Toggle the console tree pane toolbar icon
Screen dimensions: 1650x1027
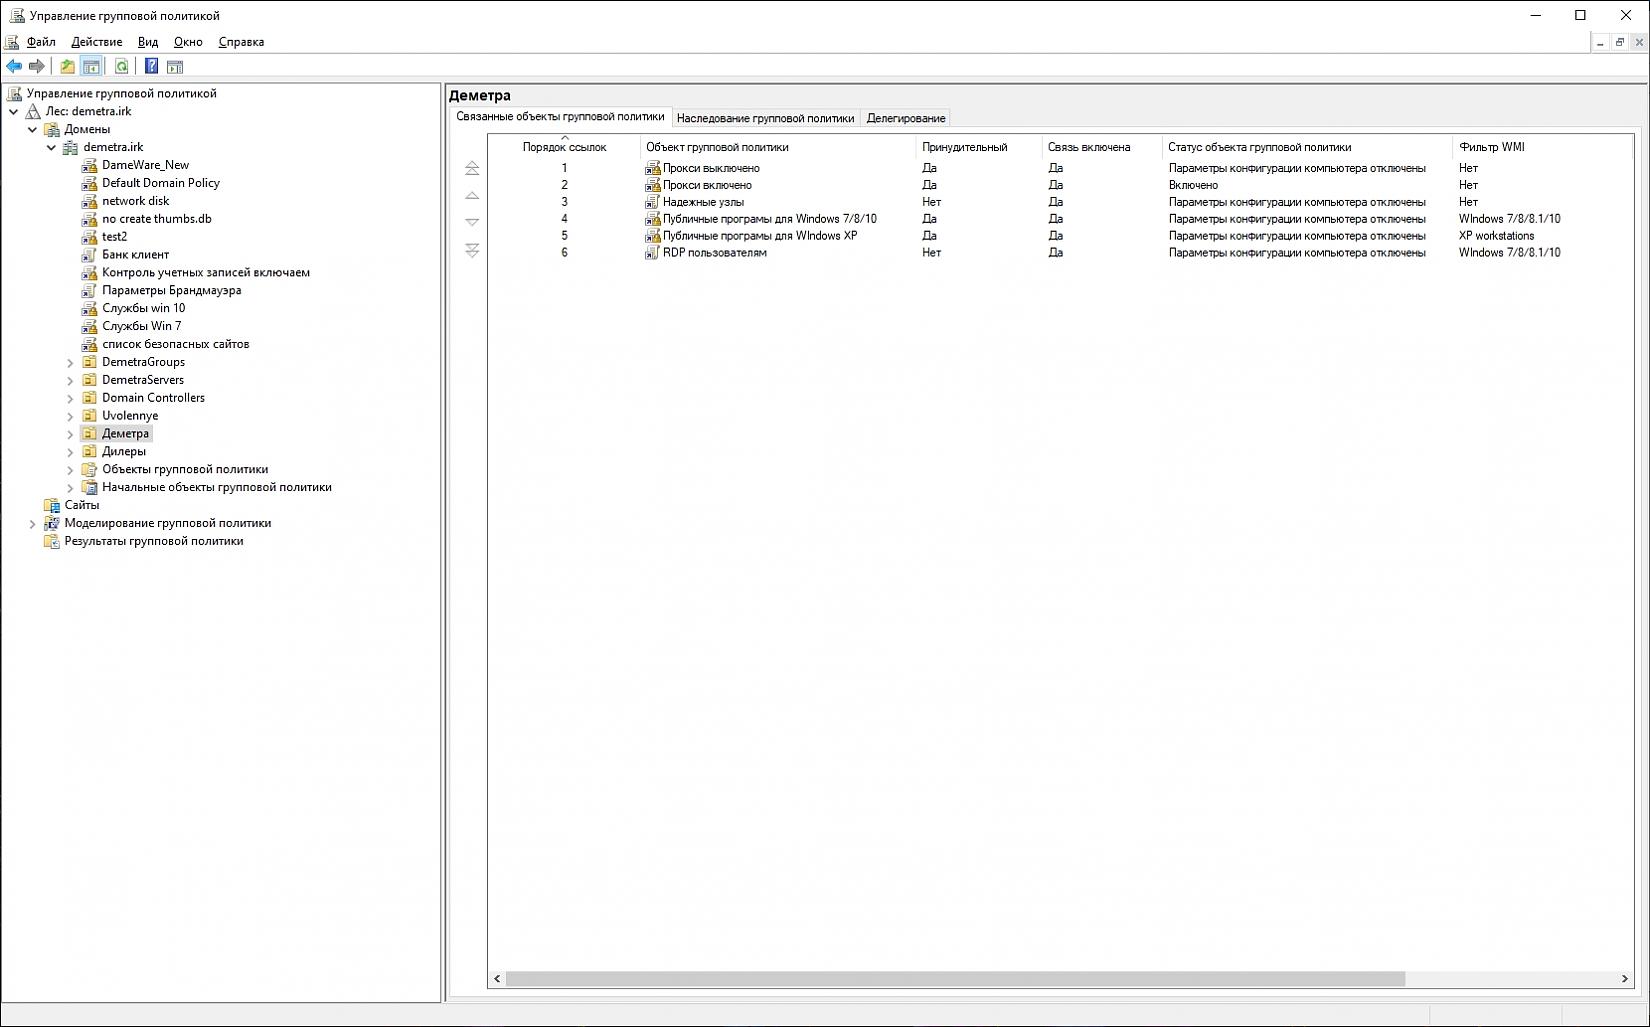point(91,66)
